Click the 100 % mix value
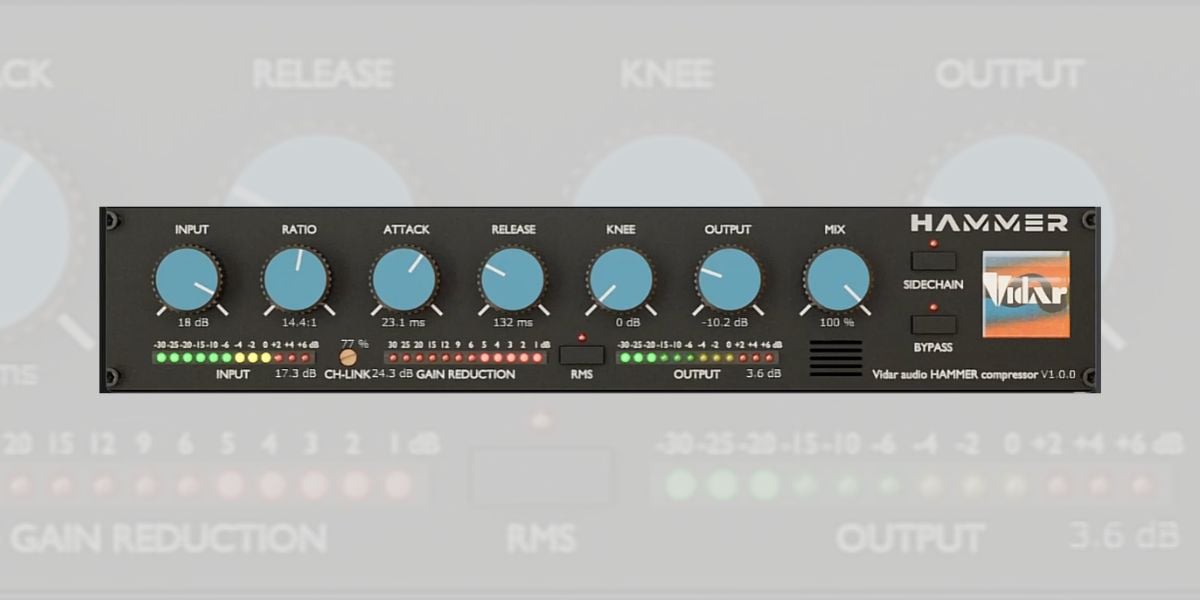The height and width of the screenshot is (600, 1200). point(836,323)
